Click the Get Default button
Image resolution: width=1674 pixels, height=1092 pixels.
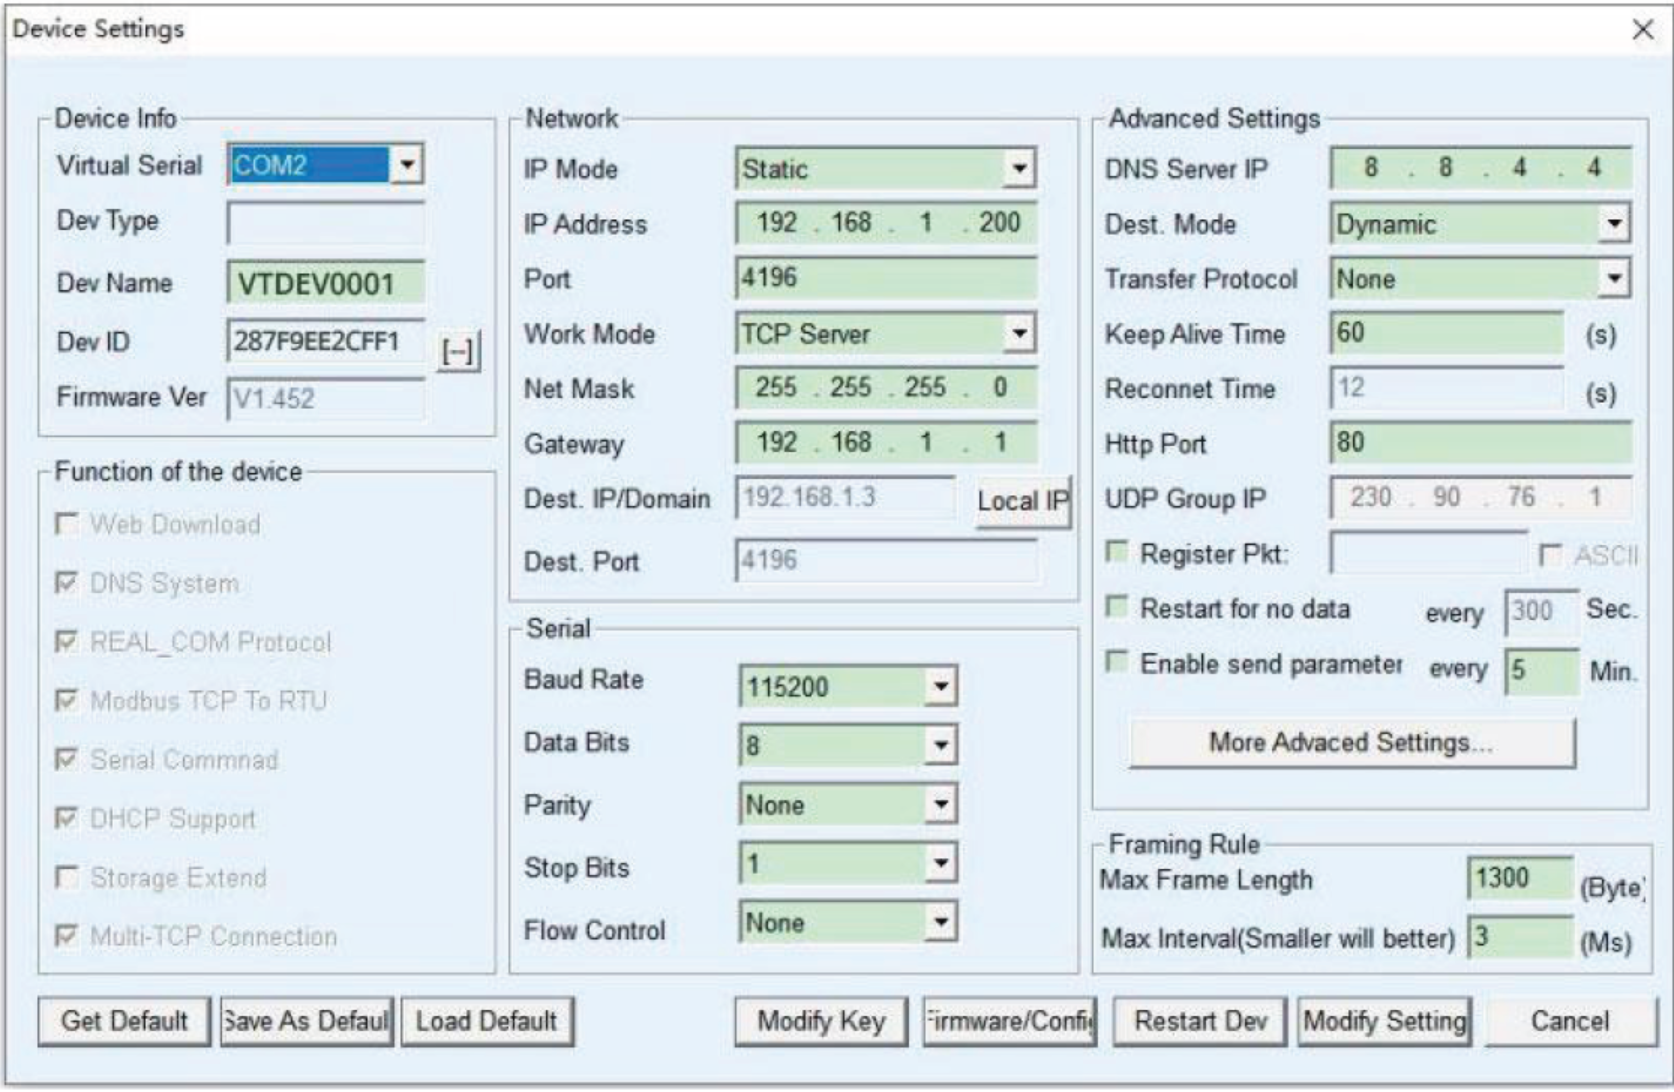click(124, 1021)
